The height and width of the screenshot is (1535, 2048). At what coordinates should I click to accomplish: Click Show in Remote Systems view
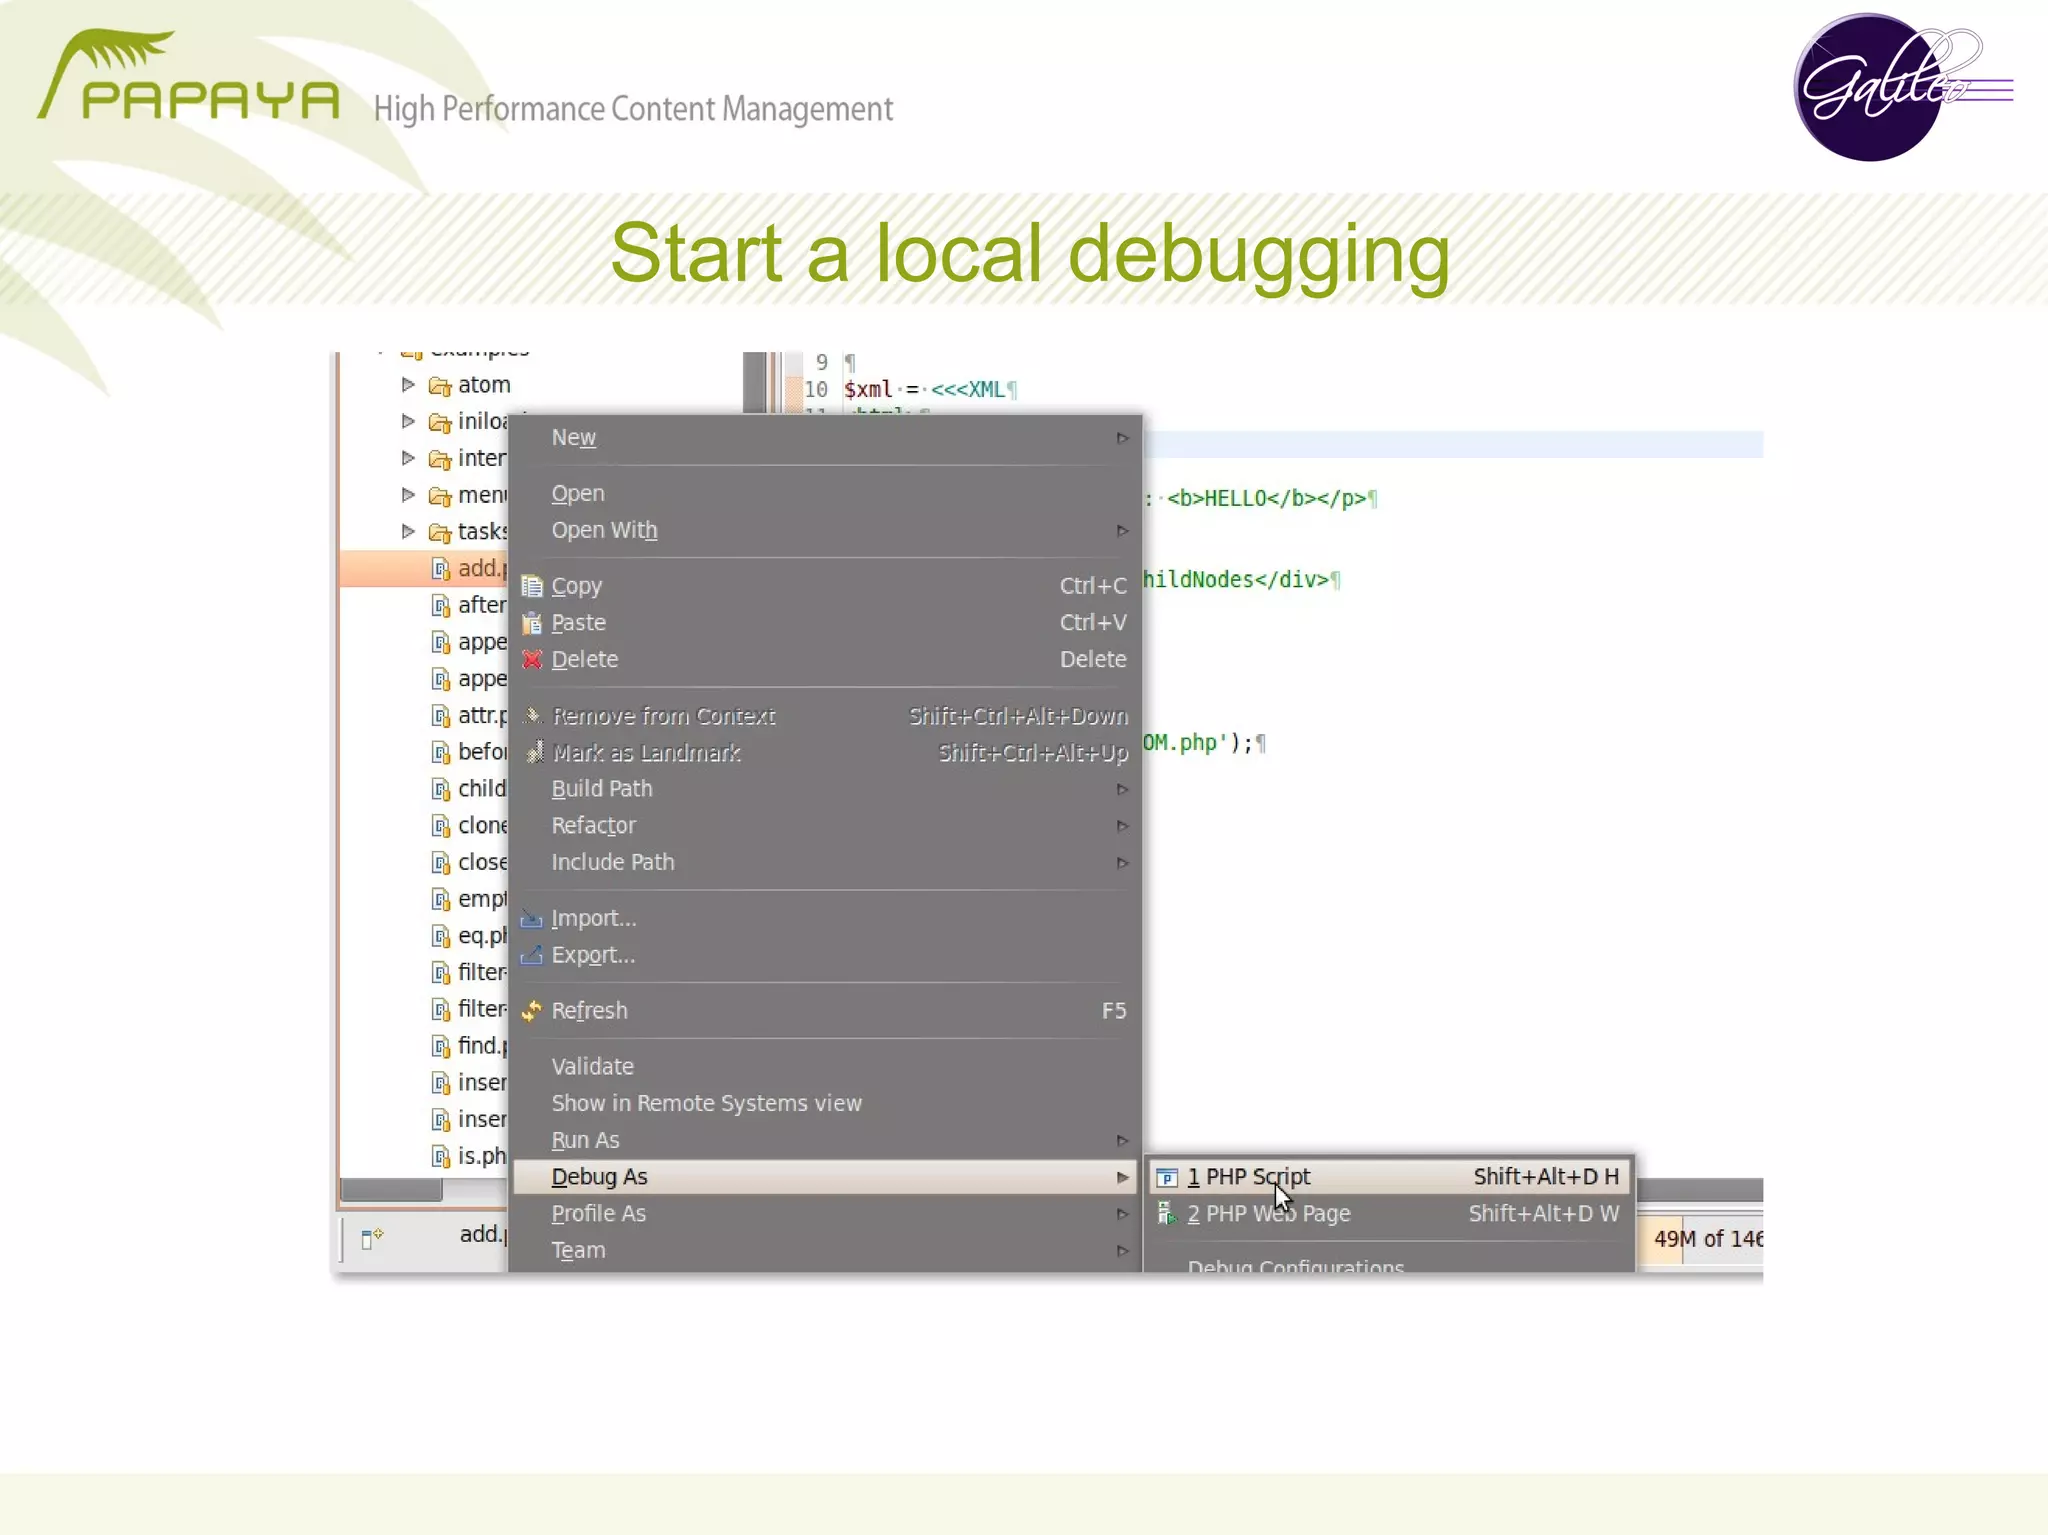click(x=706, y=1103)
